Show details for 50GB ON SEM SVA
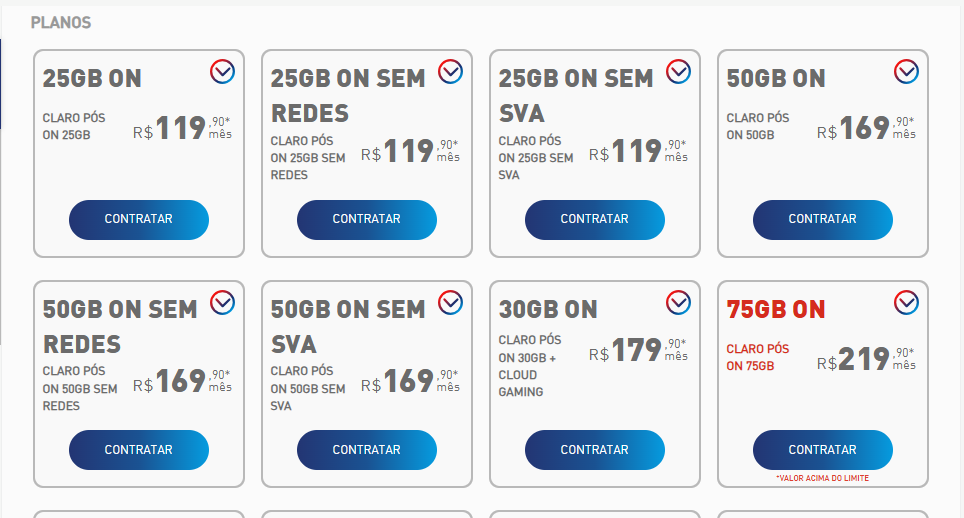The height and width of the screenshot is (518, 964). pos(451,302)
